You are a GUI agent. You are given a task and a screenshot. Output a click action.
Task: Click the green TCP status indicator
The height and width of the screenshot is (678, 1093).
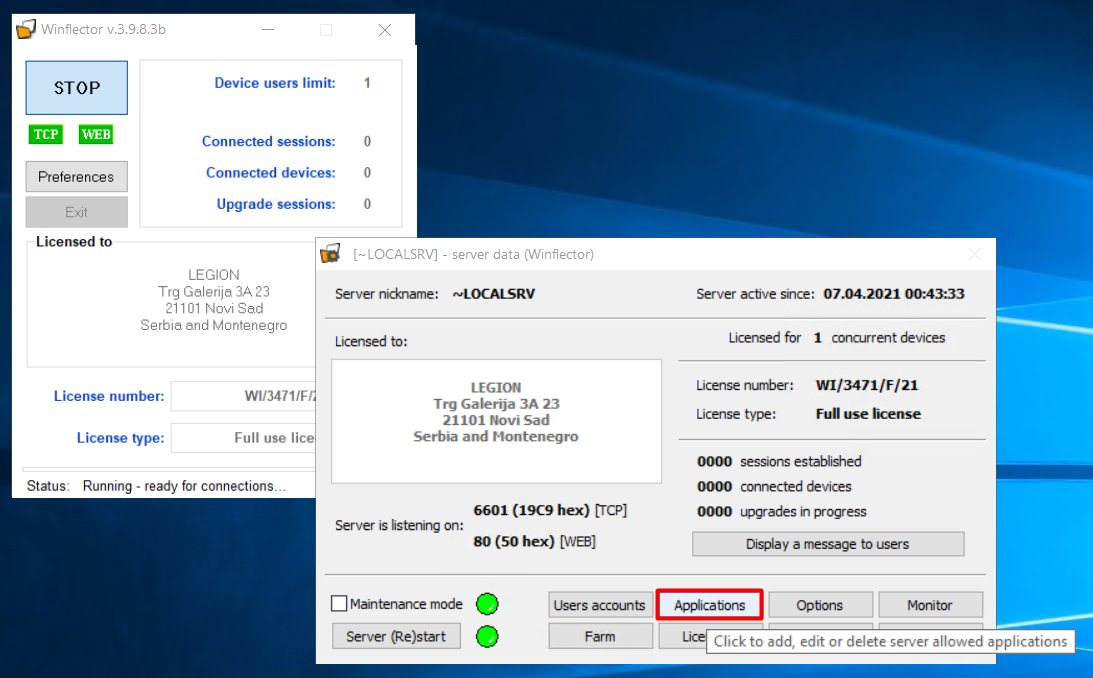(x=46, y=135)
